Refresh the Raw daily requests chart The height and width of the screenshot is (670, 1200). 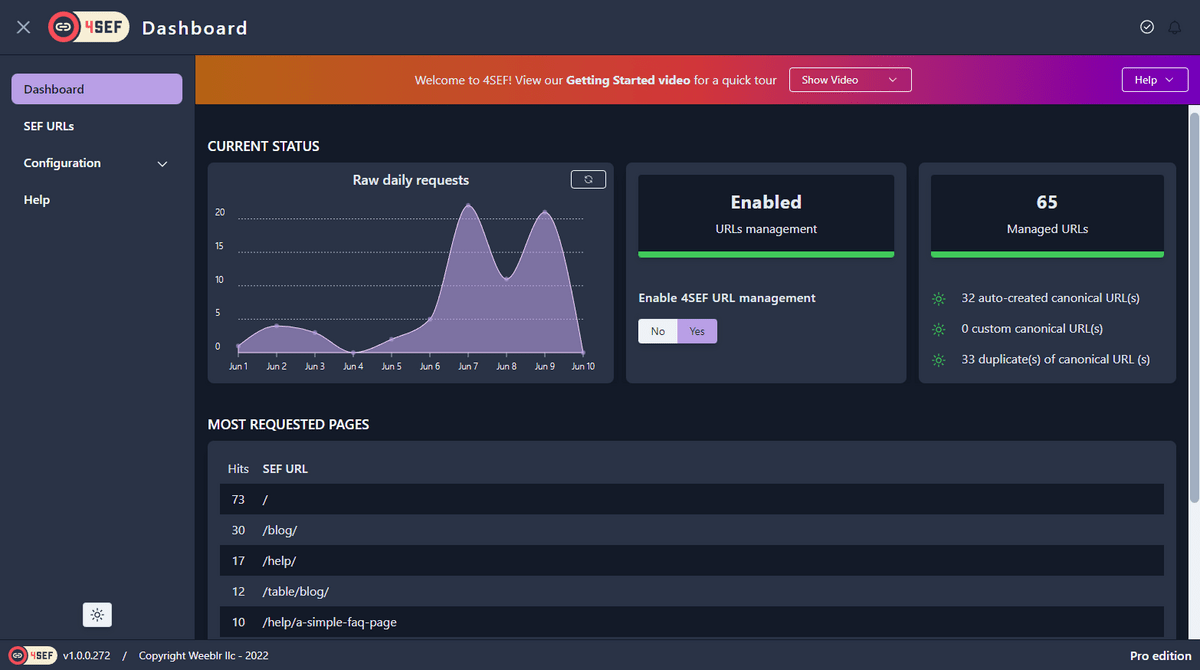(x=588, y=179)
